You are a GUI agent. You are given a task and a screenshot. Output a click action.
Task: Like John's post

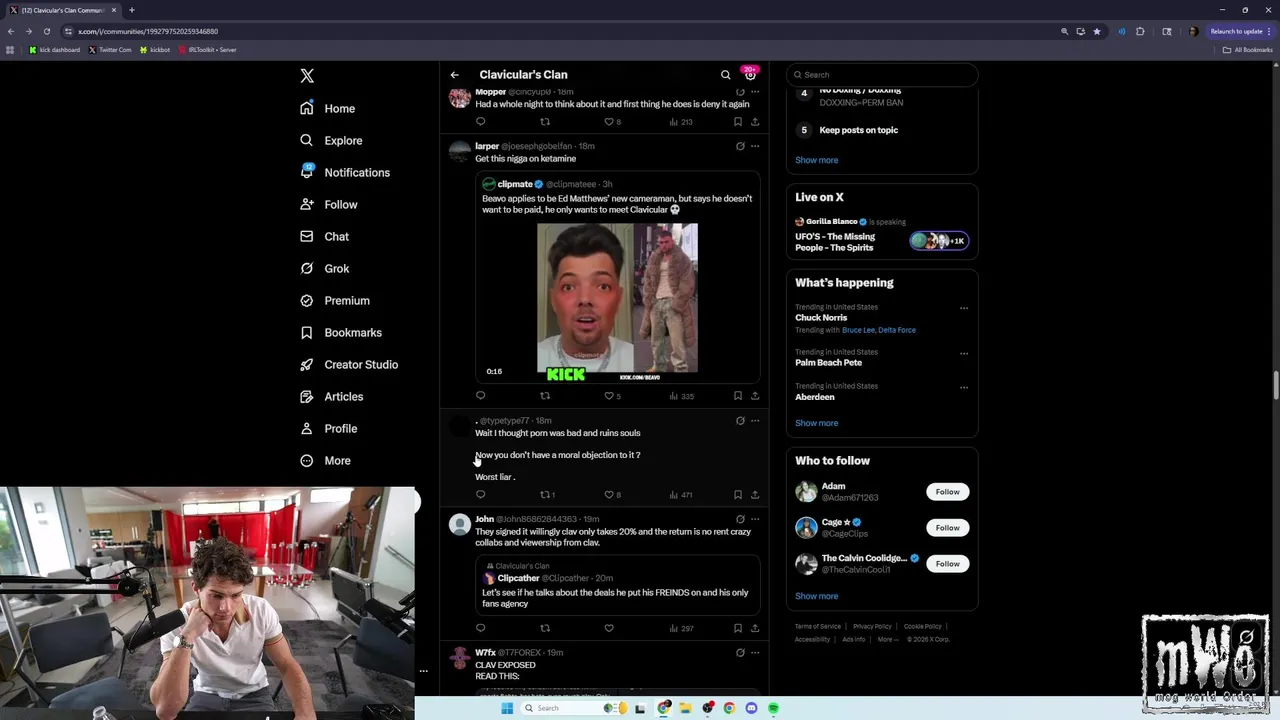(609, 628)
